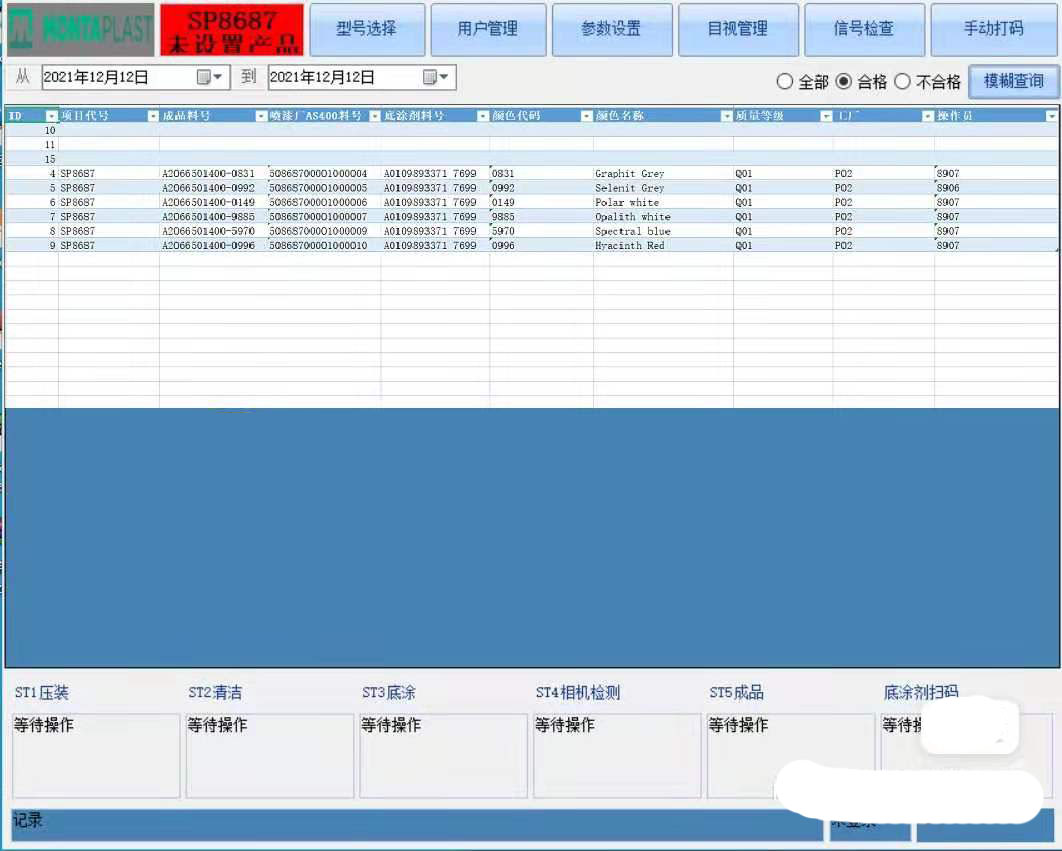Open the 信号检查 menu button

tap(864, 29)
